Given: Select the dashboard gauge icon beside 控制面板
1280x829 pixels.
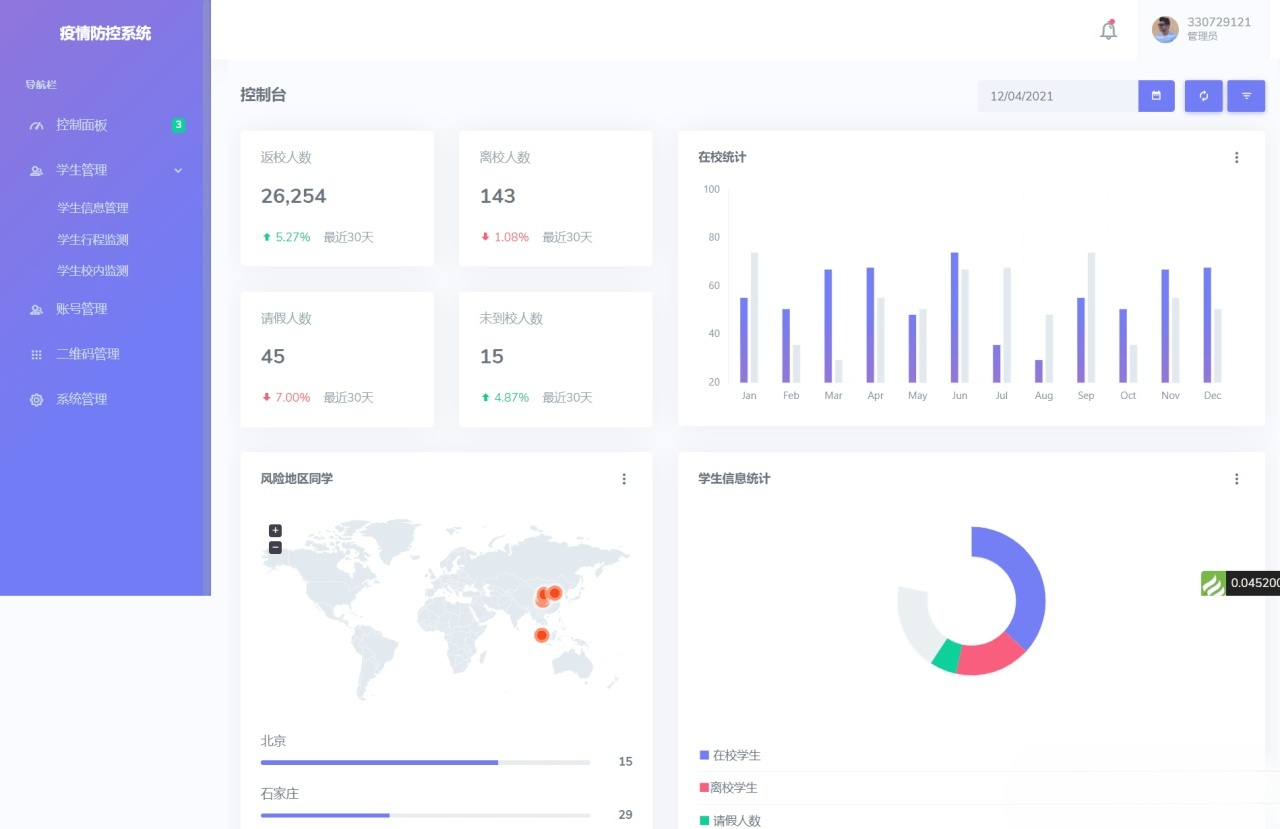Looking at the screenshot, I should 36,125.
